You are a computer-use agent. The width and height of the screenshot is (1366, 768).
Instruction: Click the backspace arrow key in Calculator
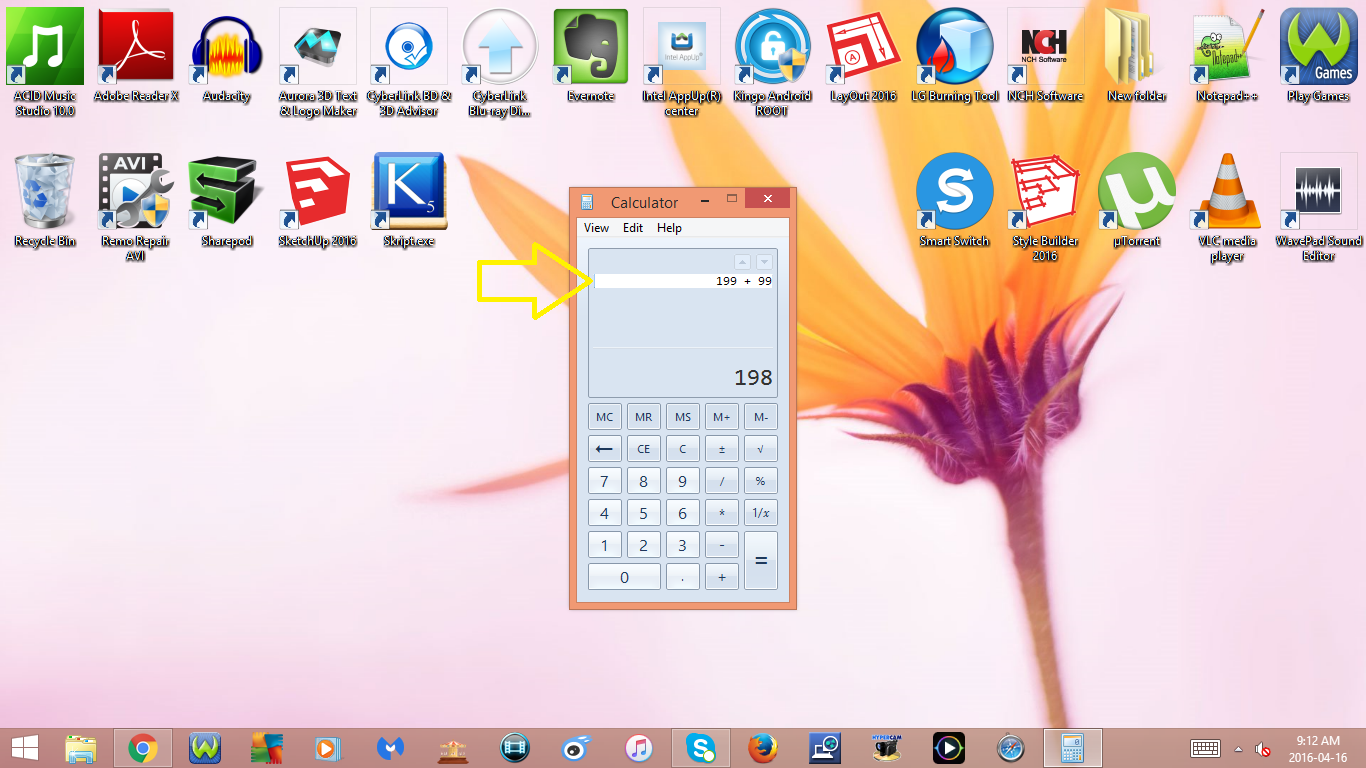point(604,448)
